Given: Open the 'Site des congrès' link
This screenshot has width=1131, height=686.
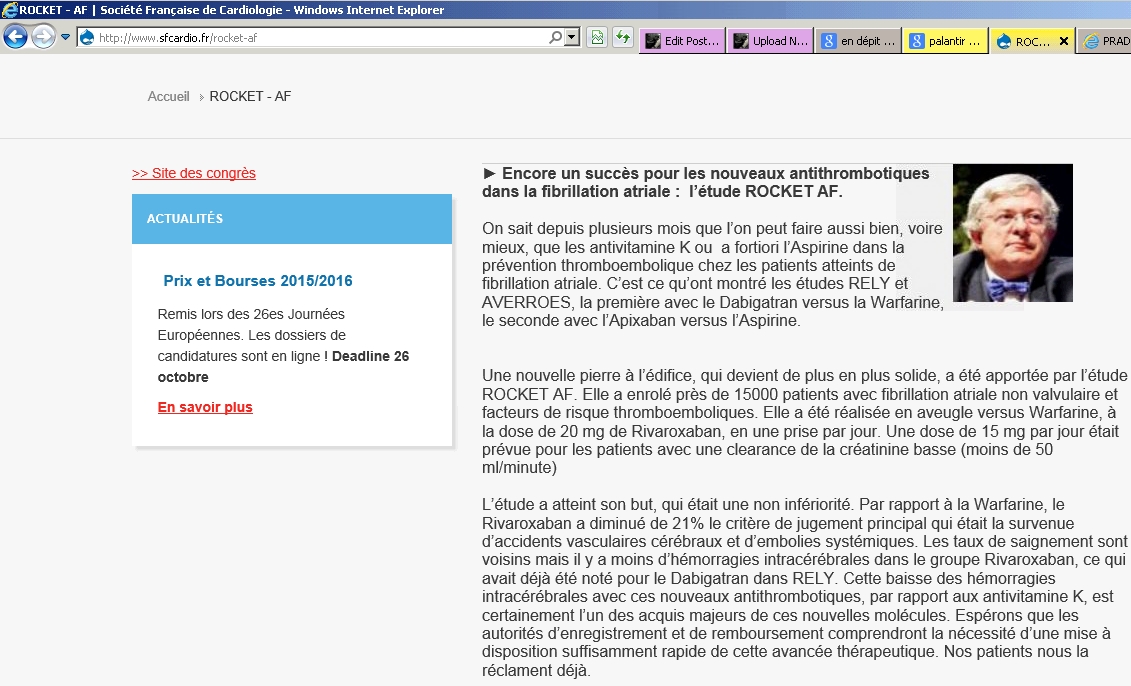Looking at the screenshot, I should [194, 173].
